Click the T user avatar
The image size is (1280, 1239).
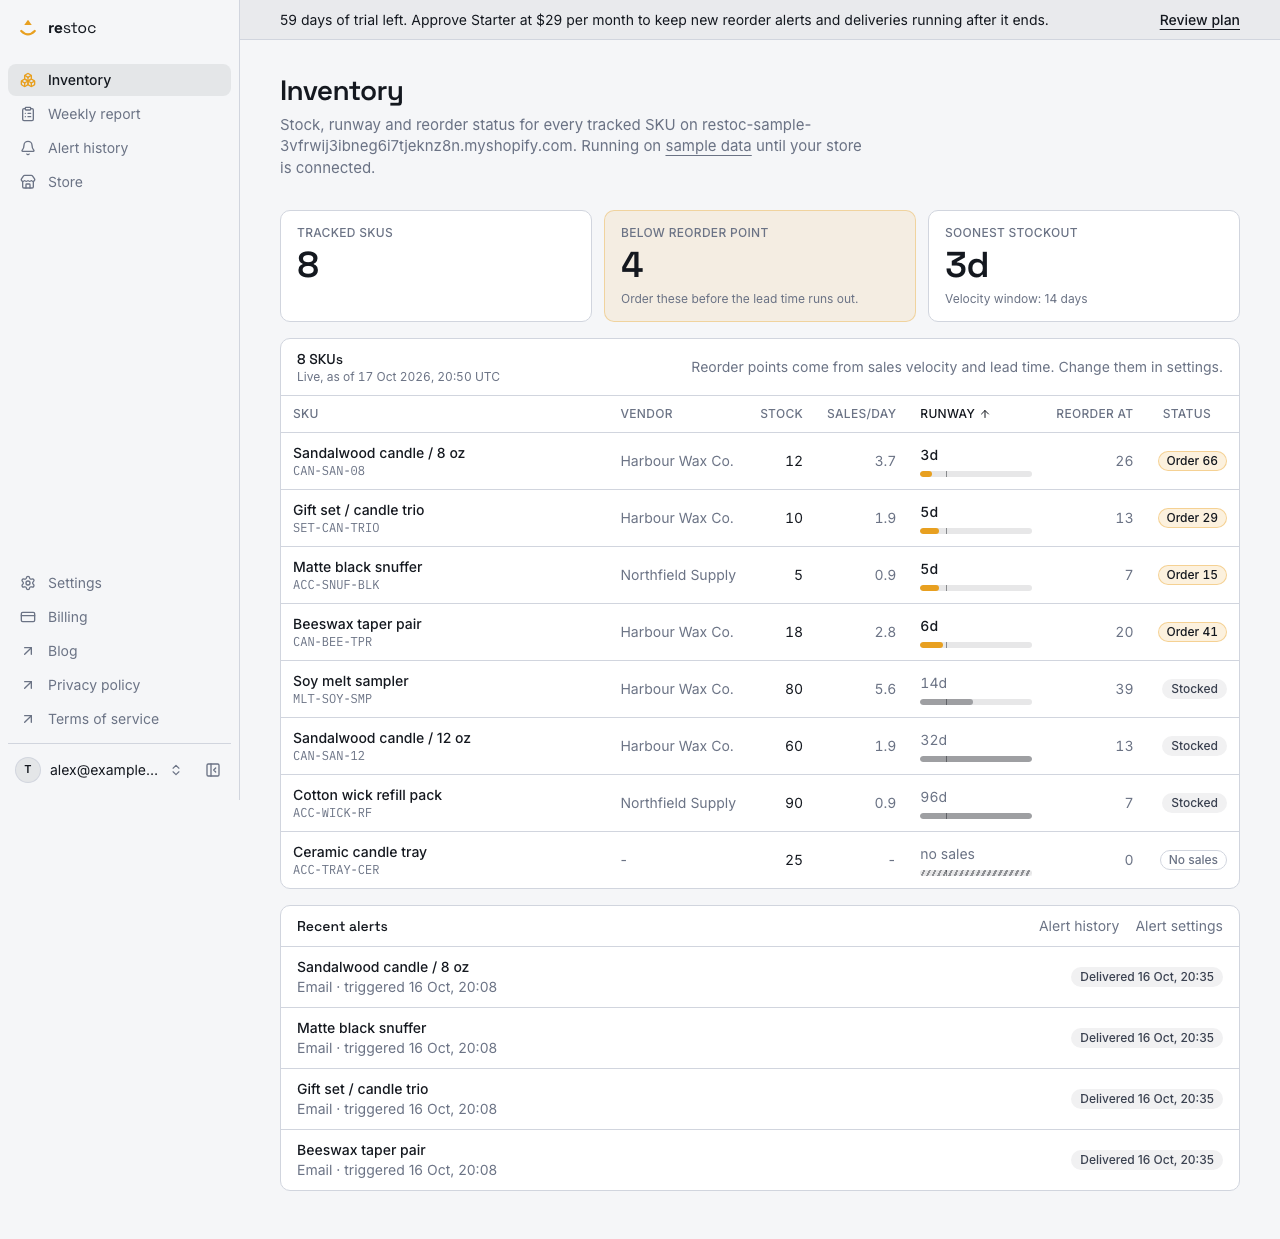coord(28,770)
